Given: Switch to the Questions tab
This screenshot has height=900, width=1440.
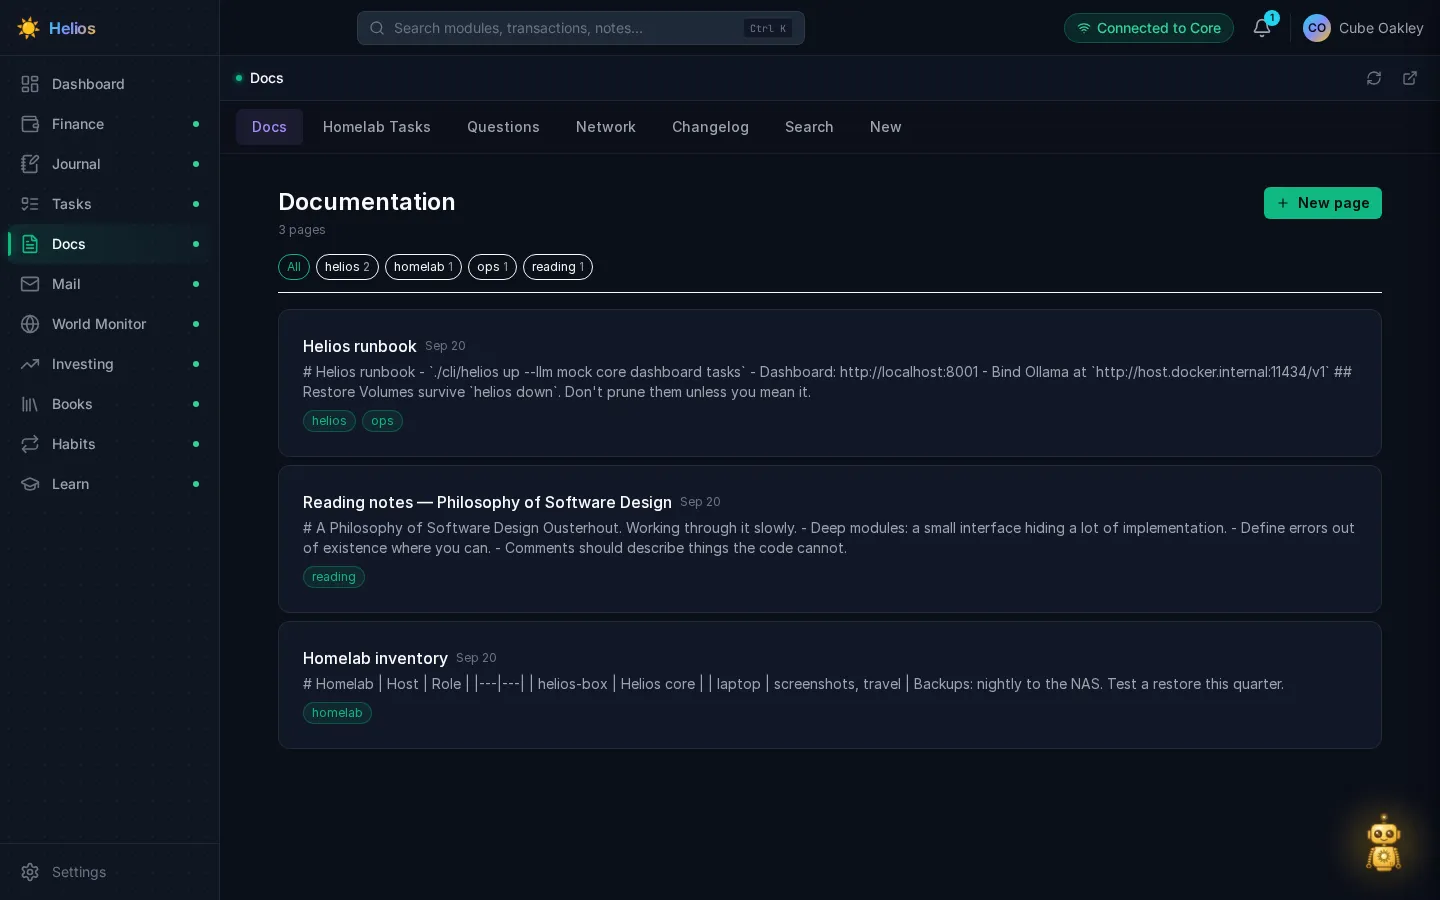Looking at the screenshot, I should (503, 127).
